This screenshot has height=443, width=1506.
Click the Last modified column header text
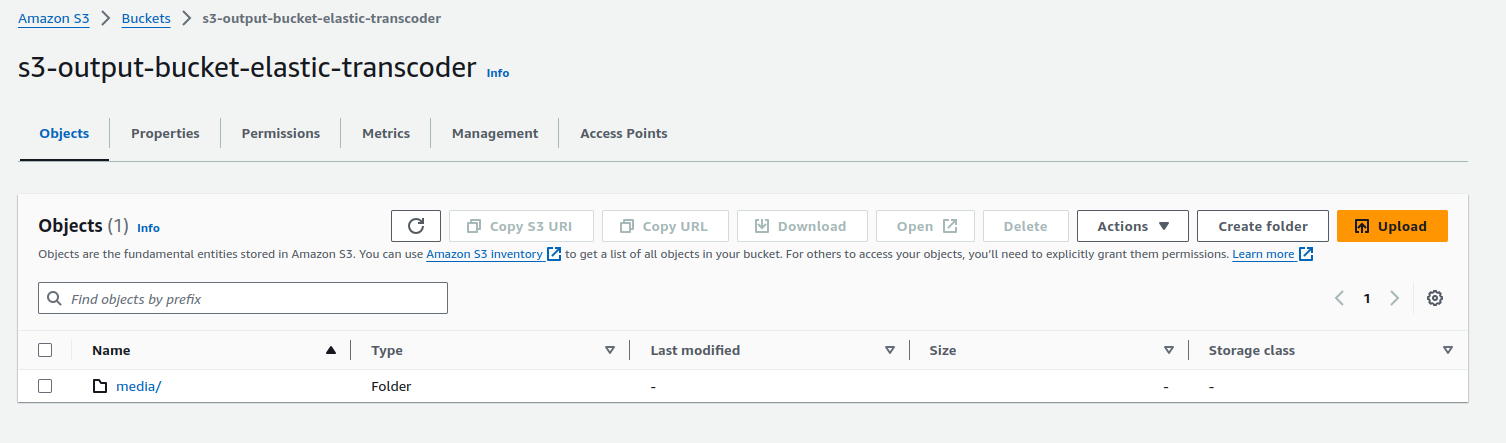(x=695, y=350)
